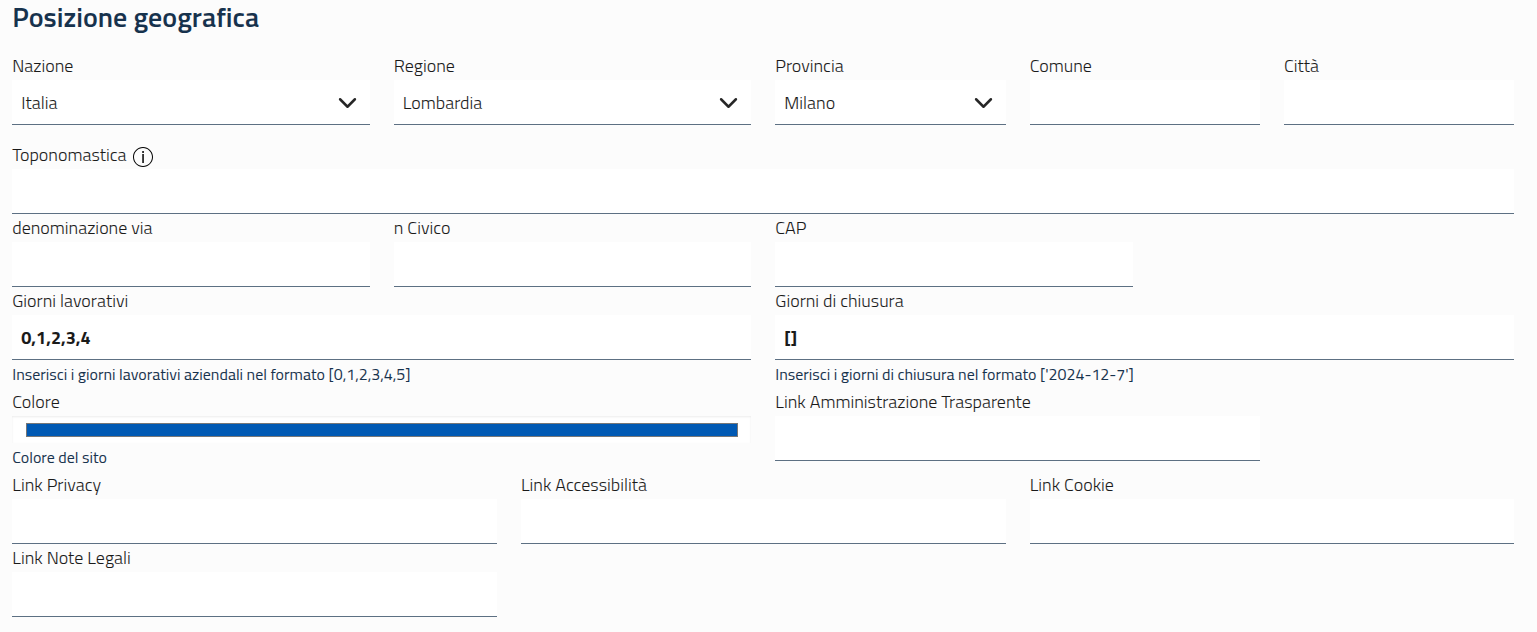The height and width of the screenshot is (632, 1537).
Task: Focus the Link Note Legali input
Action: click(254, 594)
